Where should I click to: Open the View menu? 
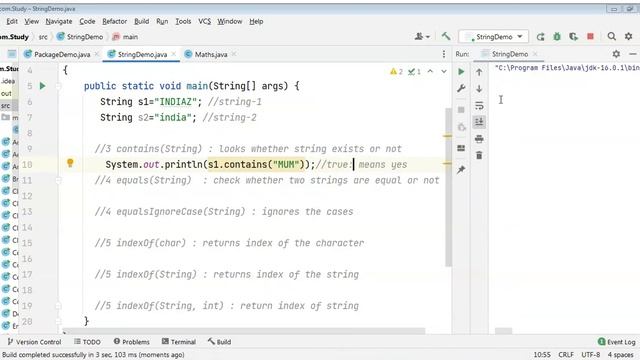point(31,21)
